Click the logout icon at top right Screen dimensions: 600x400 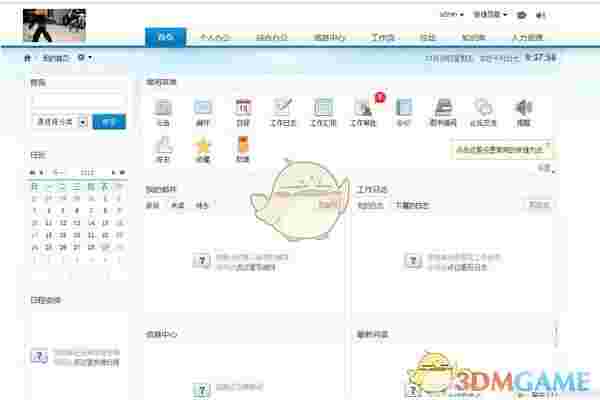(541, 15)
